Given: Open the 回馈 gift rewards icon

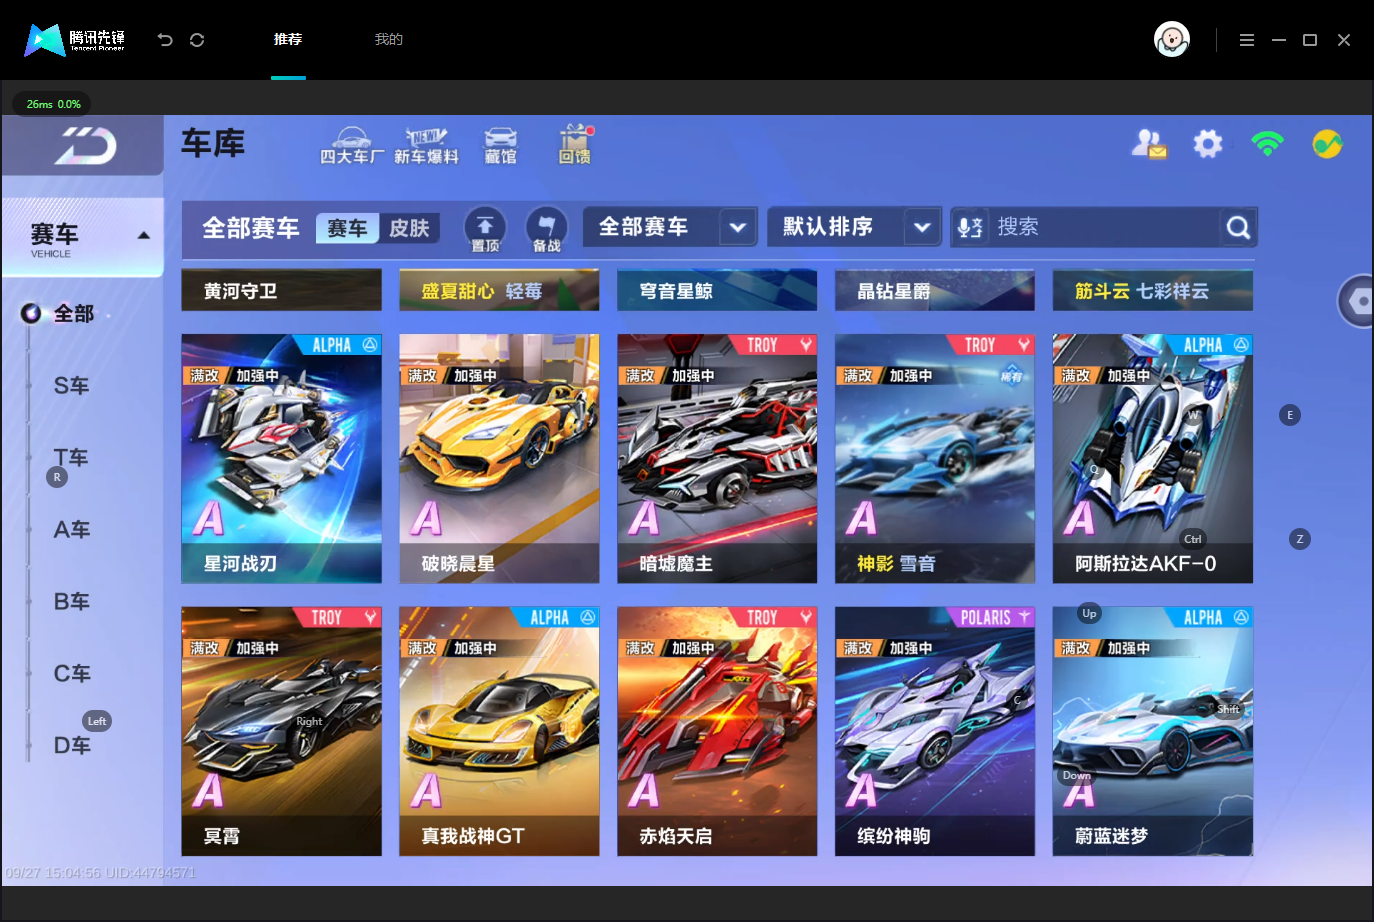Looking at the screenshot, I should [575, 145].
